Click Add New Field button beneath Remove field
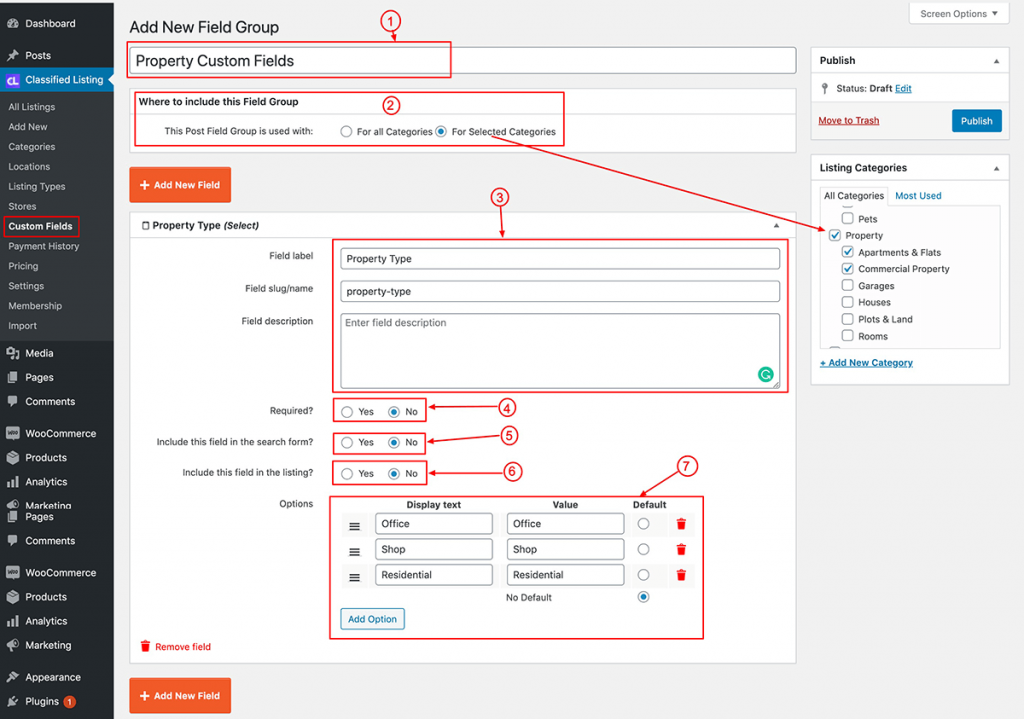 [180, 695]
